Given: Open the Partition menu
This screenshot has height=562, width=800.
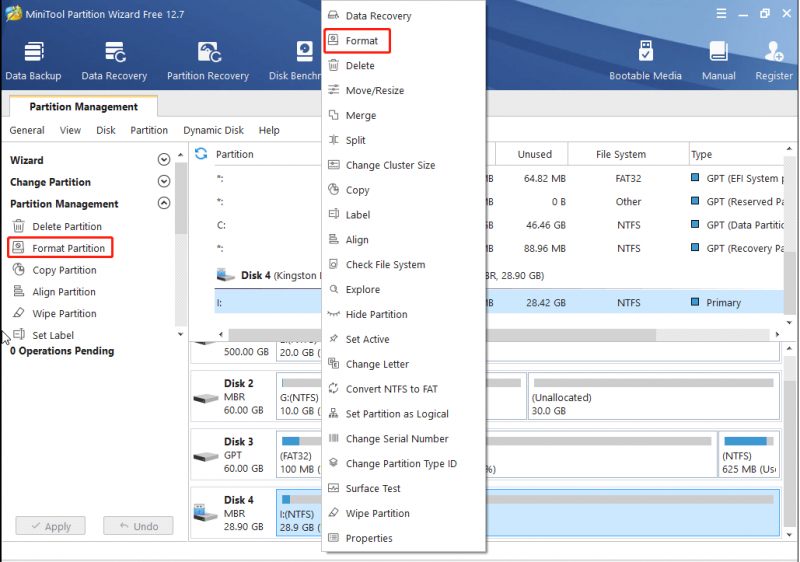Looking at the screenshot, I should coord(149,130).
